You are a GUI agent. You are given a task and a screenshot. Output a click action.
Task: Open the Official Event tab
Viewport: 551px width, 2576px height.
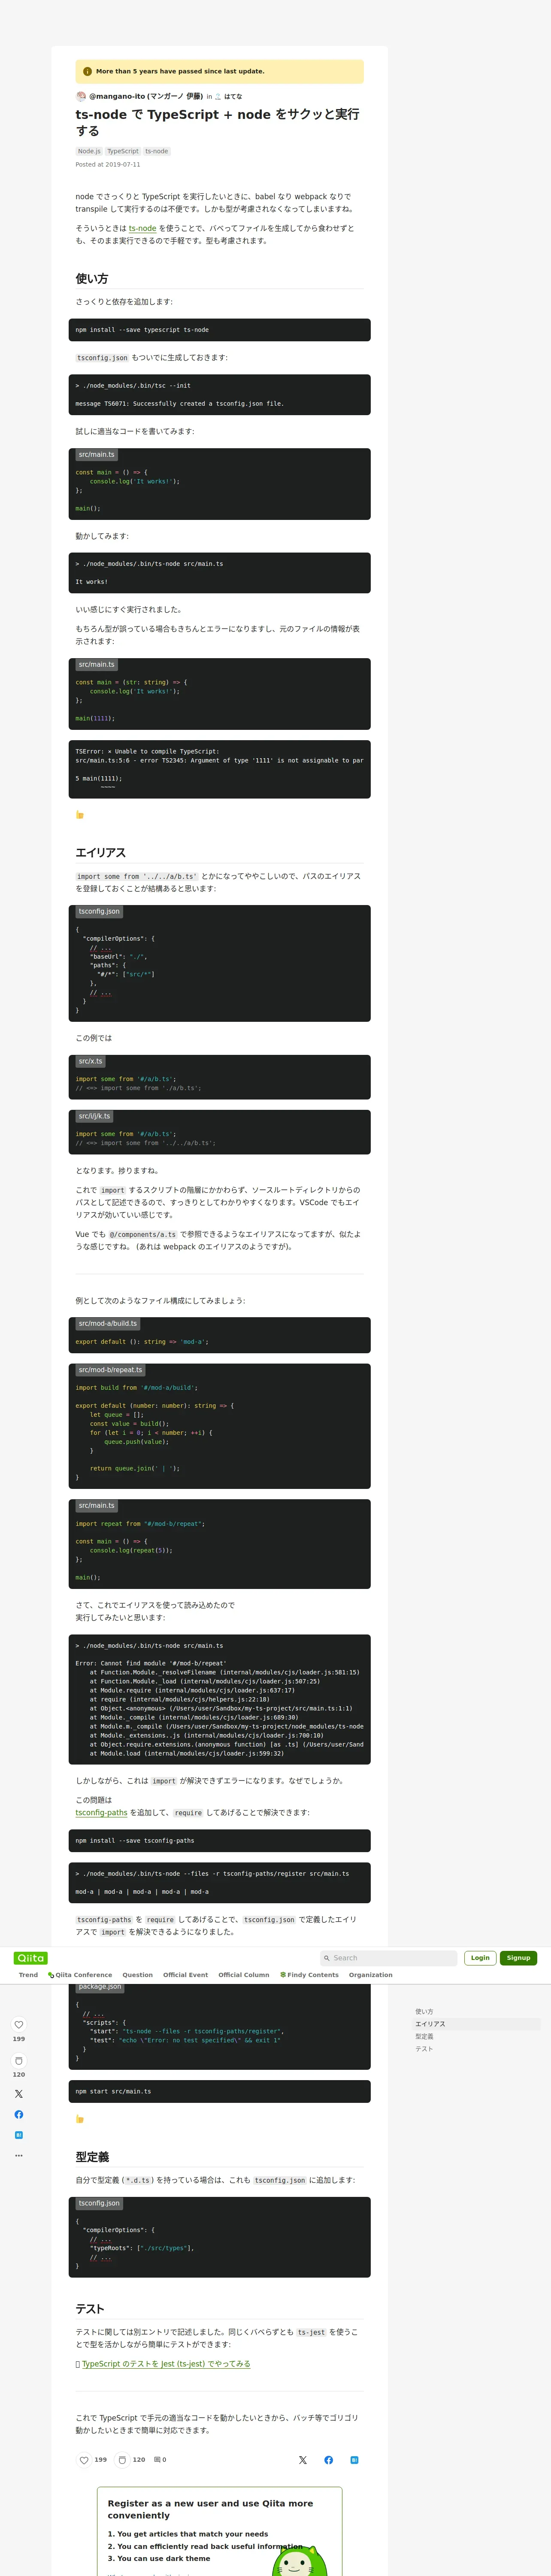(x=186, y=1974)
